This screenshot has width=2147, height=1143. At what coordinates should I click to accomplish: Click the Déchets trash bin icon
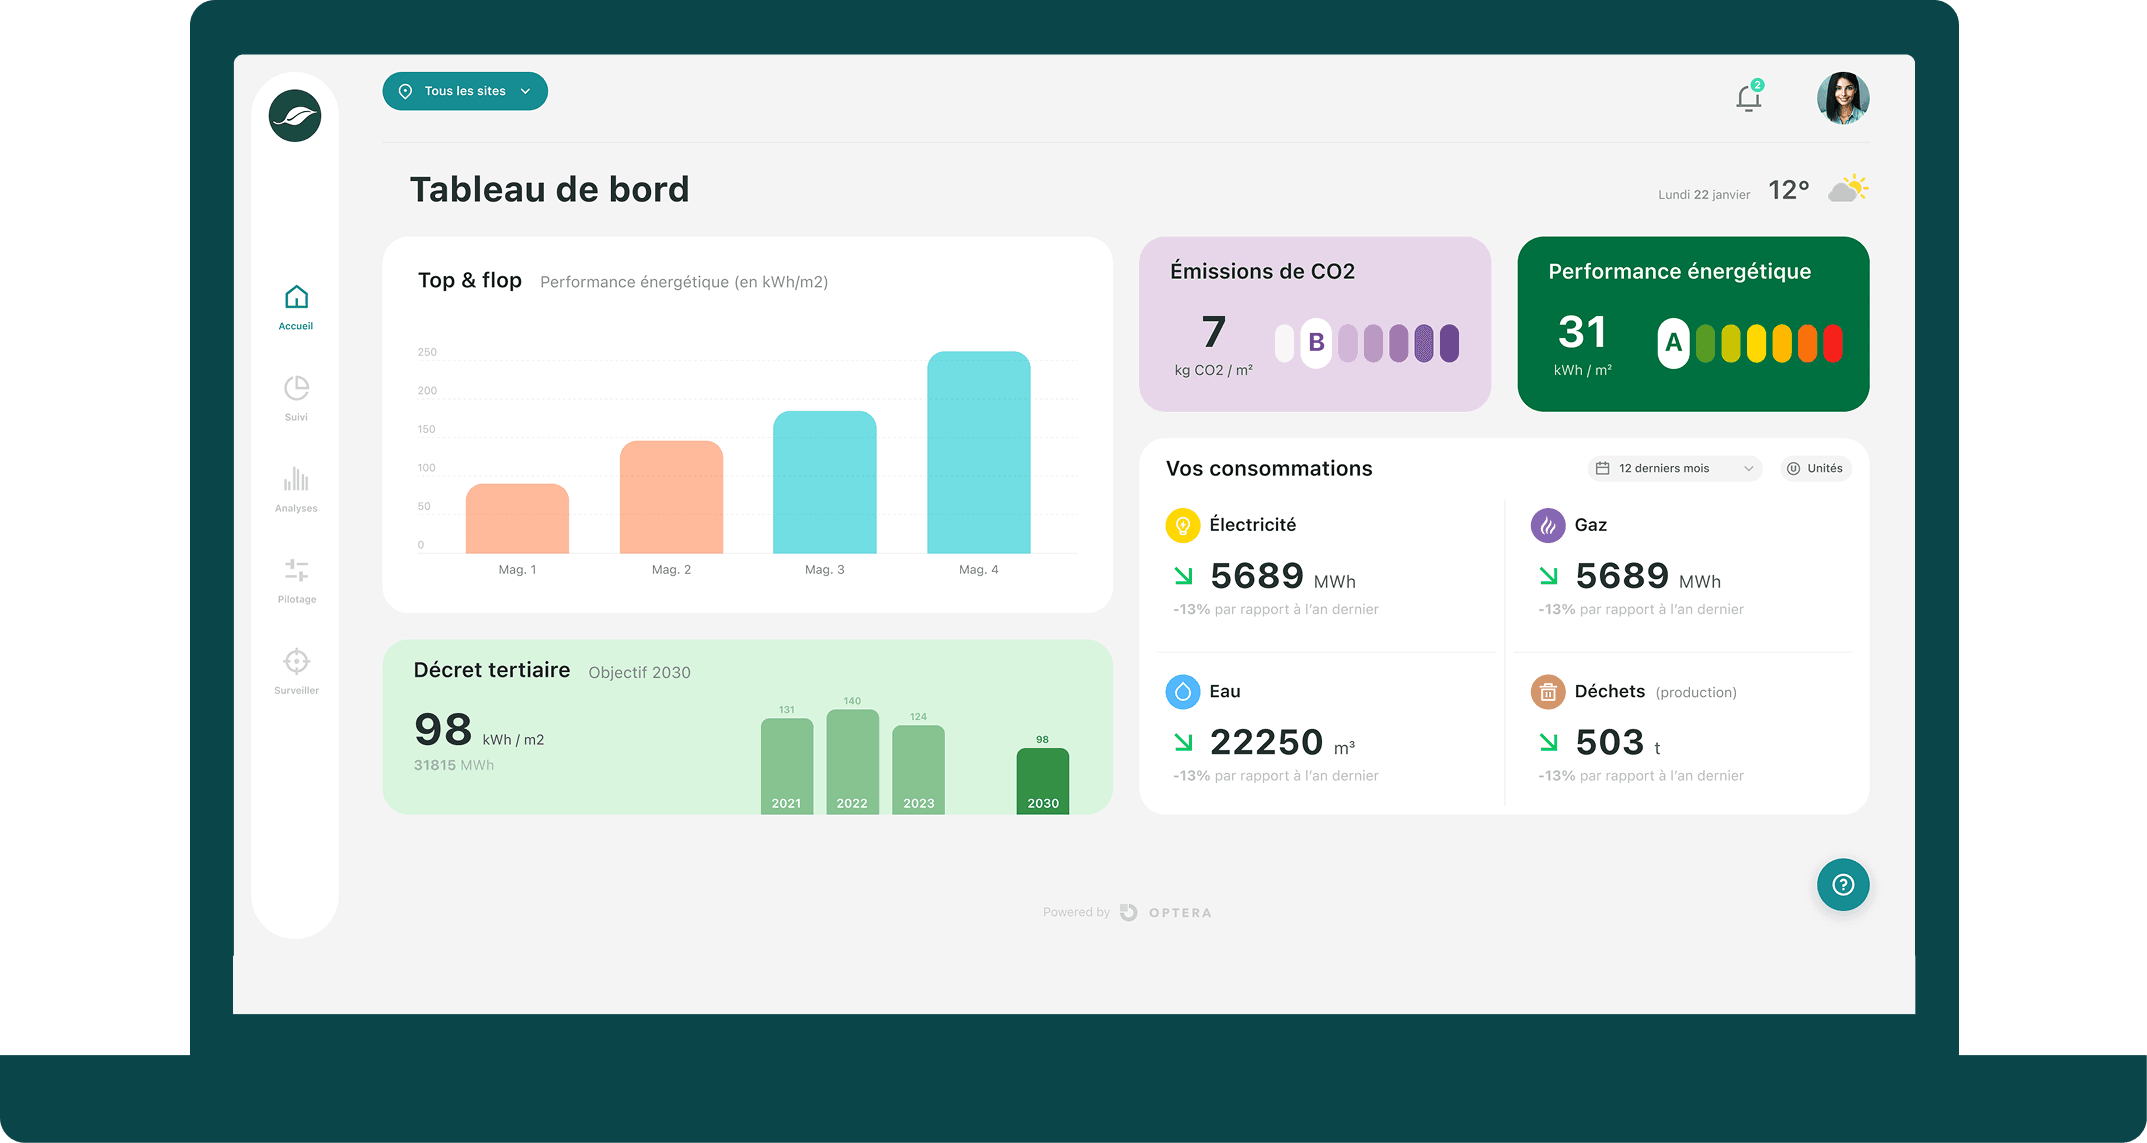tap(1547, 692)
